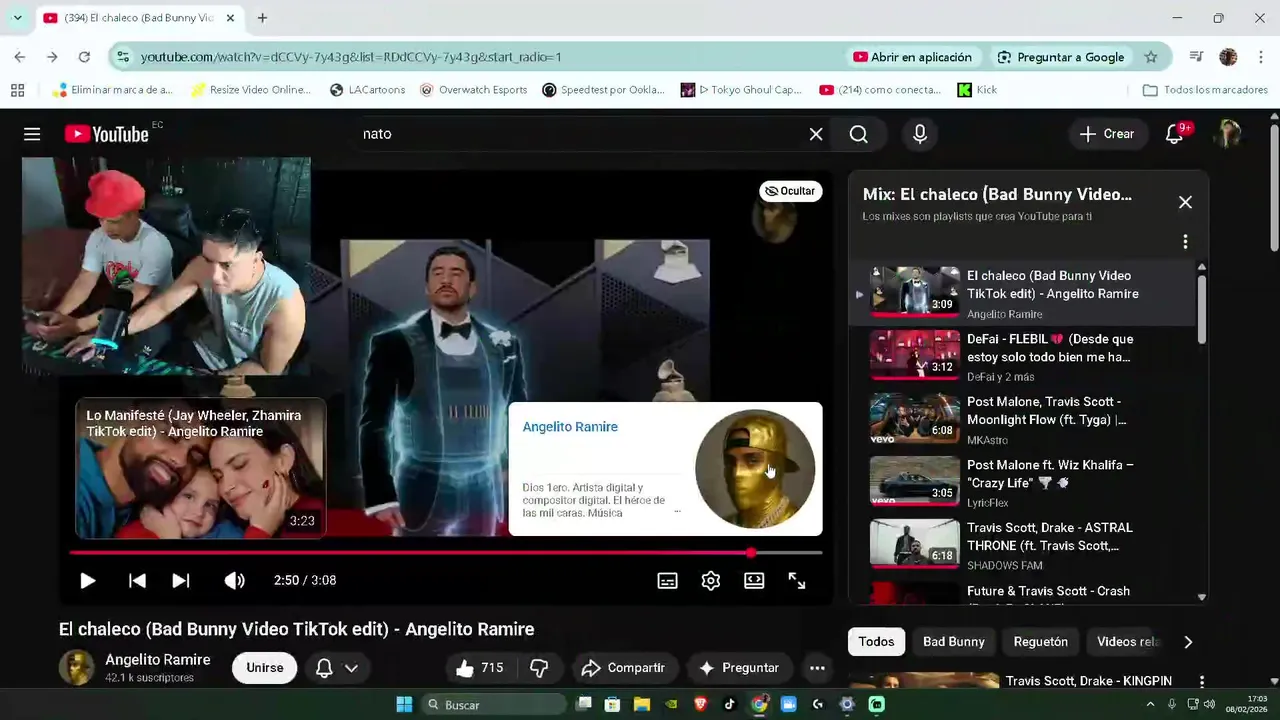This screenshot has height=720, width=1280.
Task: Open the Crear menu
Action: pos(1106,134)
